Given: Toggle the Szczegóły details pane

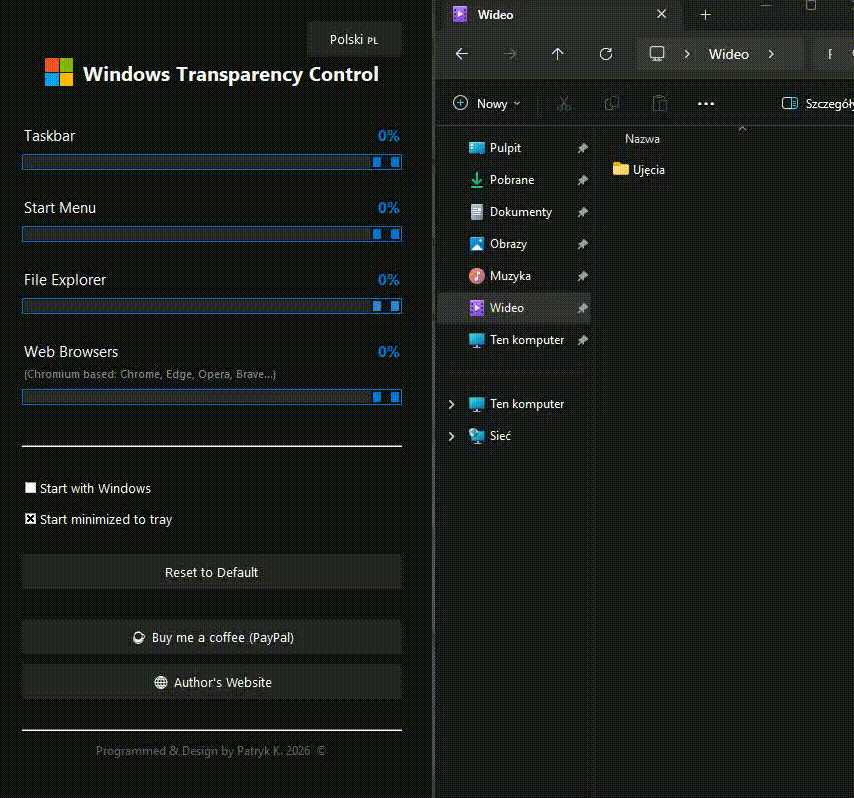Looking at the screenshot, I should [819, 103].
